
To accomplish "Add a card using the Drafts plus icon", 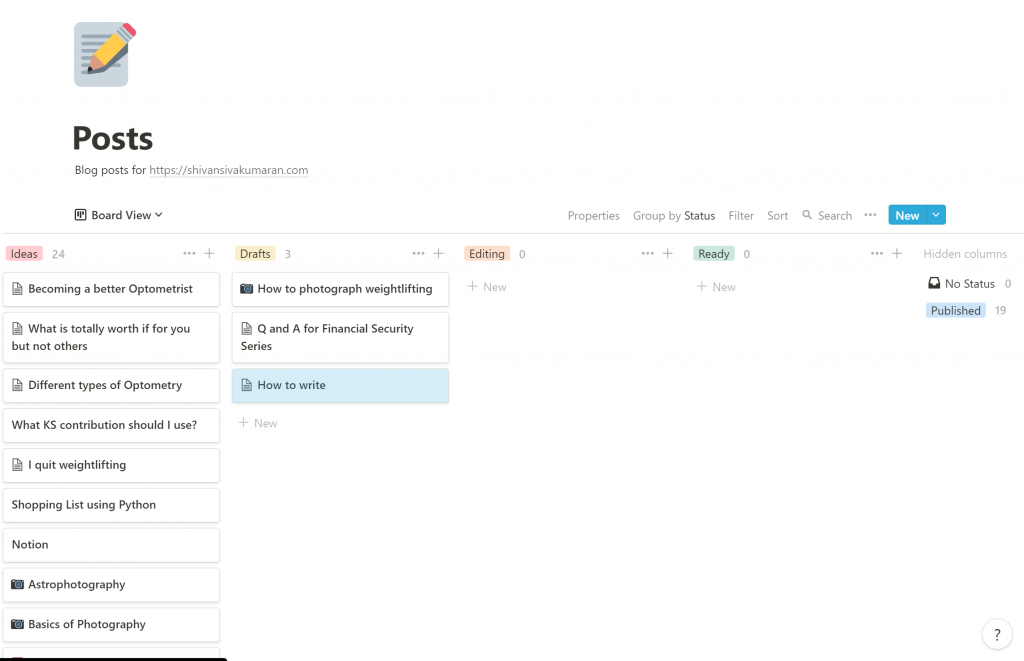I will click(438, 253).
